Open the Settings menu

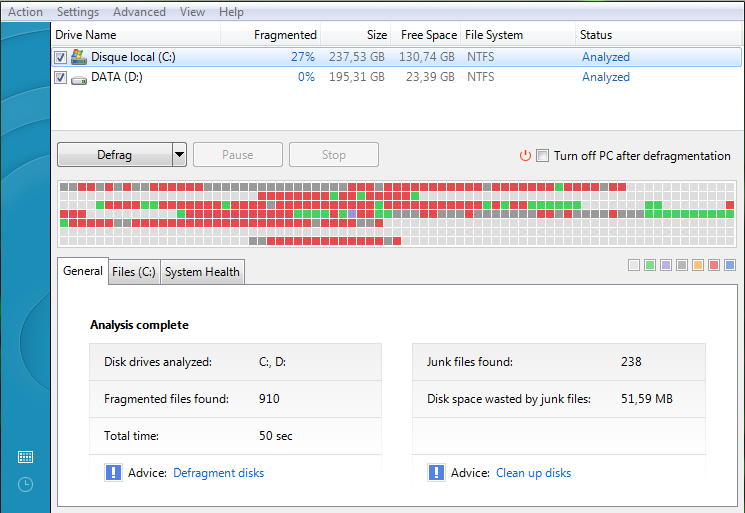(78, 12)
